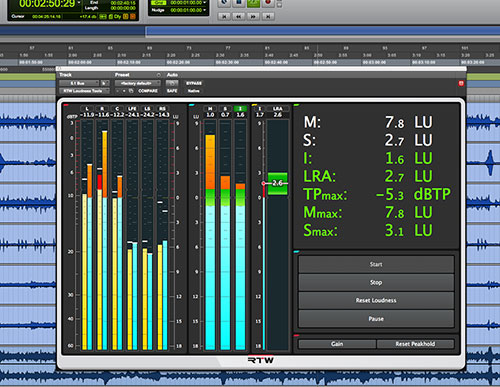This screenshot has width=500, height=387.
Task: Click the Native format label in plugin header
Action: coord(194,91)
